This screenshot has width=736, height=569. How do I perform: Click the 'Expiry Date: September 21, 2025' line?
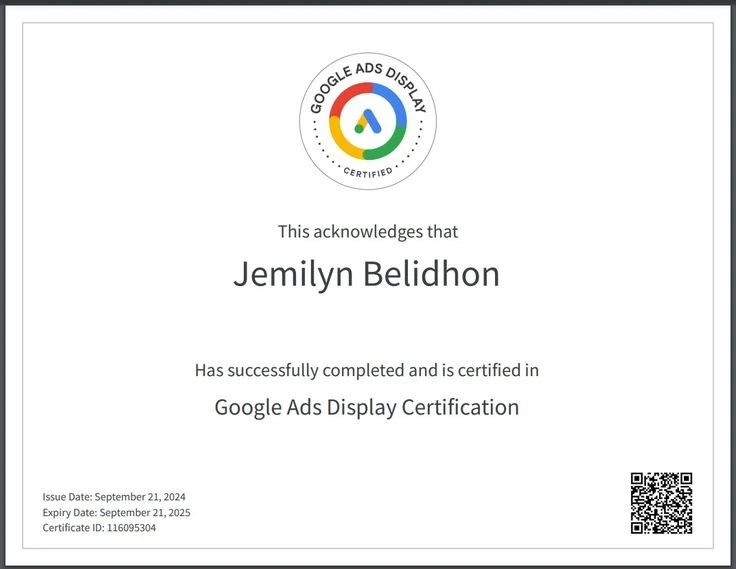coord(116,512)
